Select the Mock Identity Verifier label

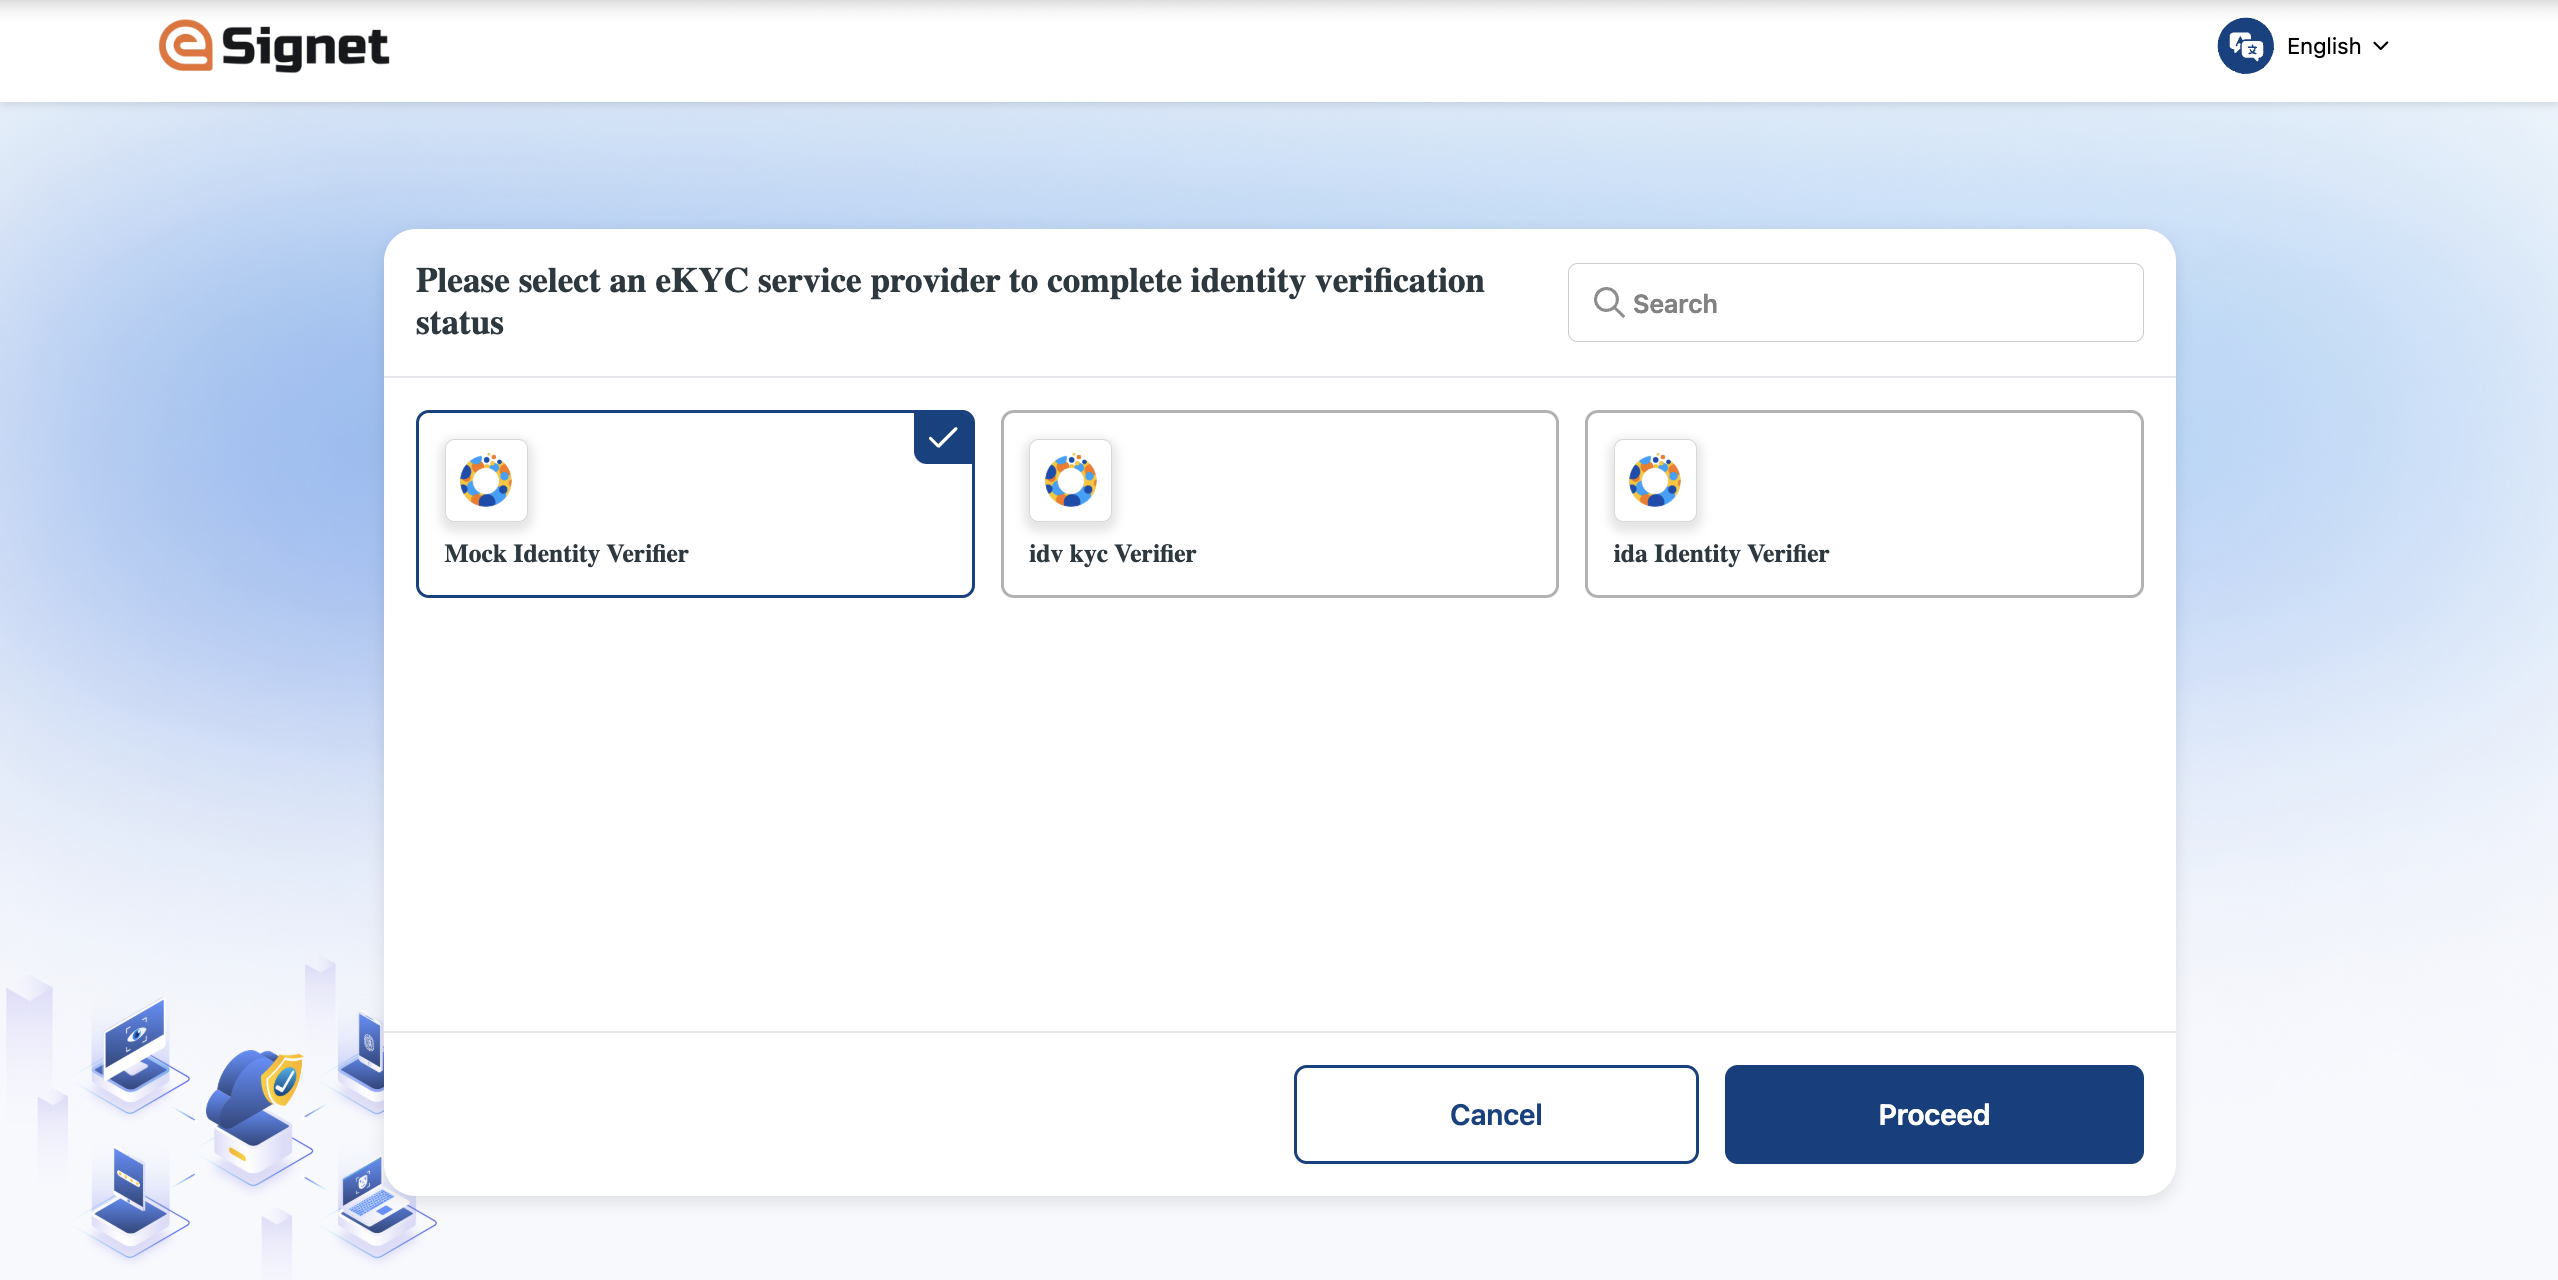coord(566,554)
